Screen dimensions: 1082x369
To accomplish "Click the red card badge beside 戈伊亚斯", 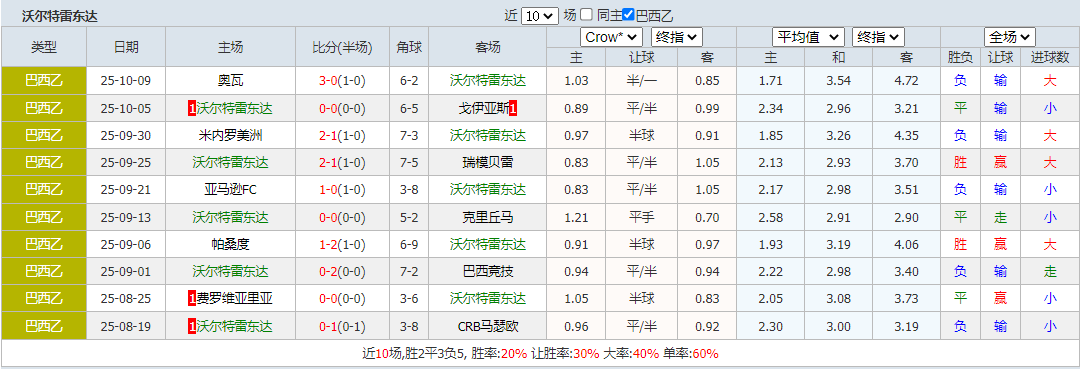I will coord(513,108).
